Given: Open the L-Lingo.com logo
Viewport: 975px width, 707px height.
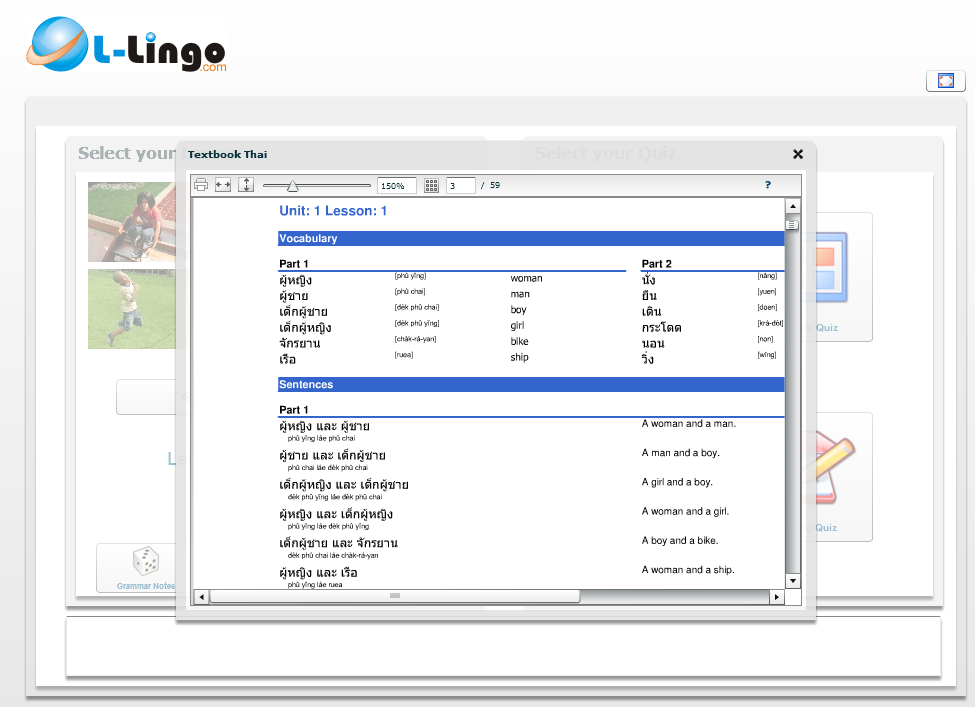Looking at the screenshot, I should [126, 44].
